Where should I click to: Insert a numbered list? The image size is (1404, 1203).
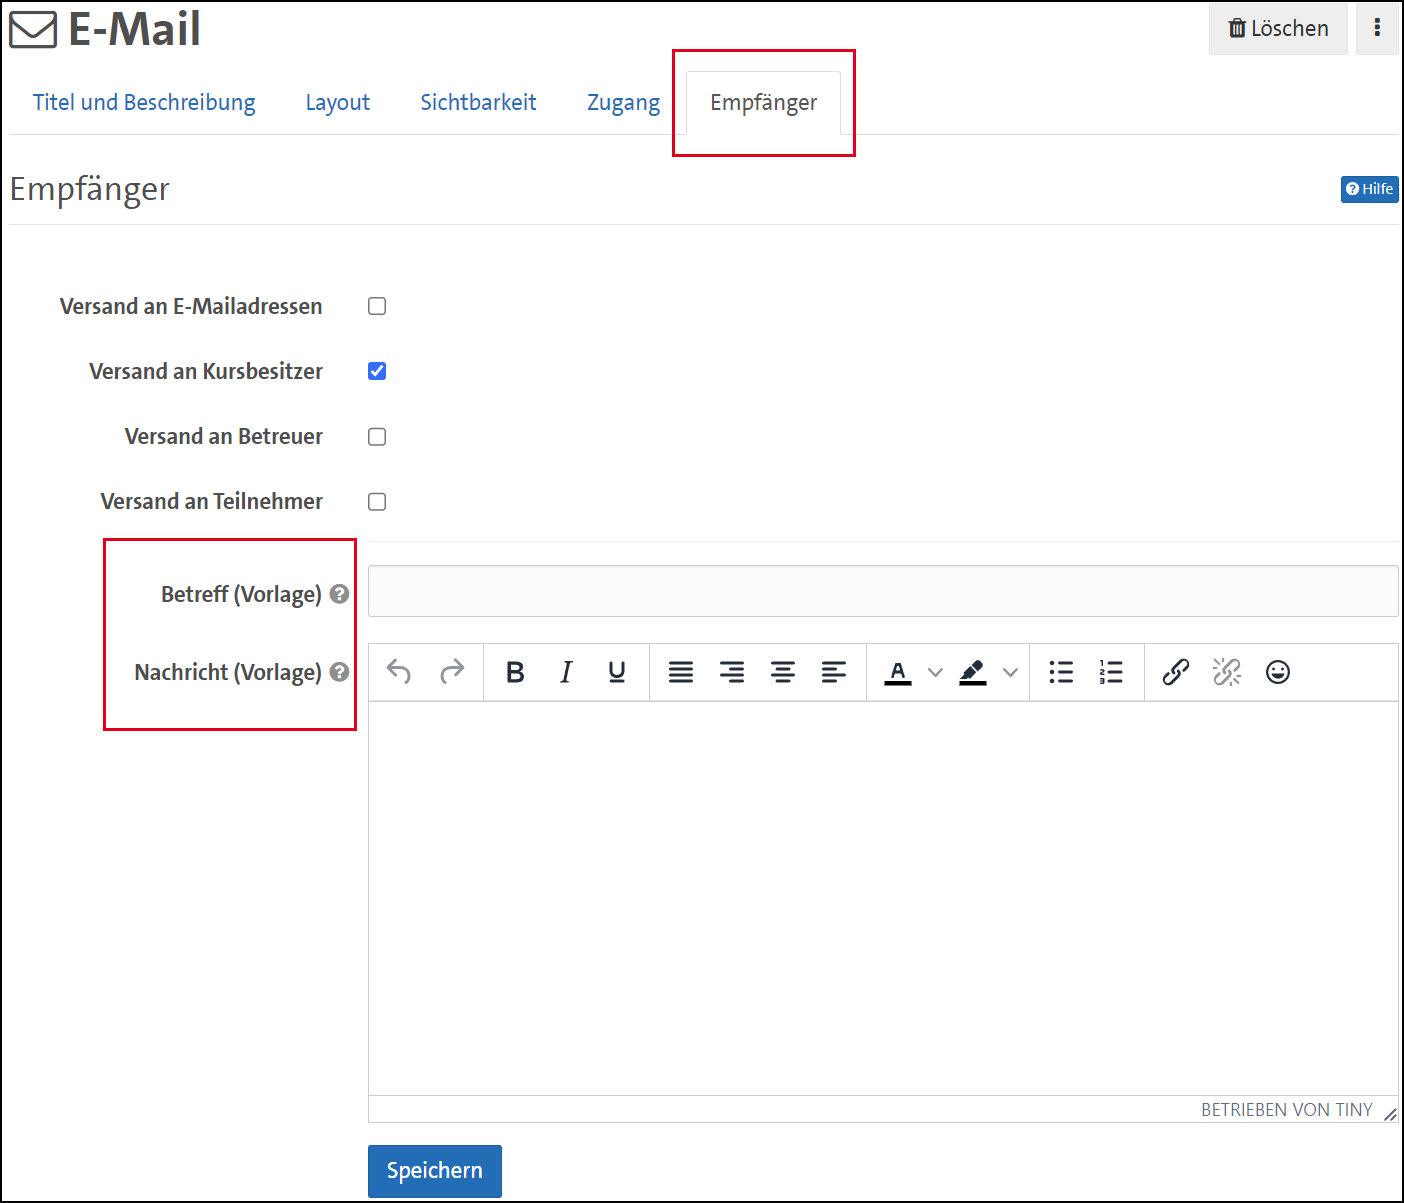[1111, 672]
